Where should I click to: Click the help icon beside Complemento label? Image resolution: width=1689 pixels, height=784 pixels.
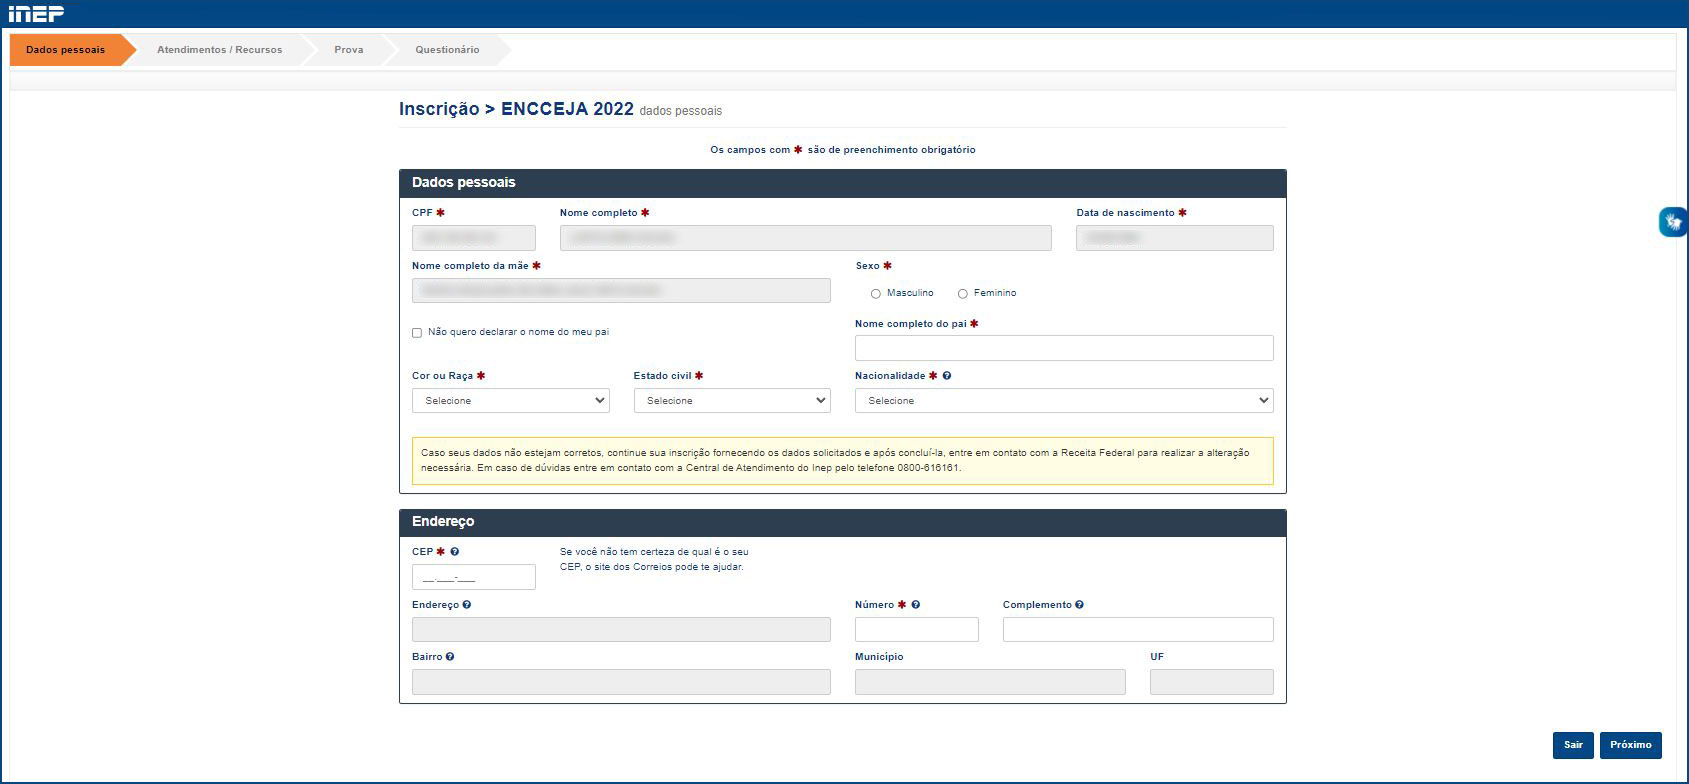[x=1080, y=605]
